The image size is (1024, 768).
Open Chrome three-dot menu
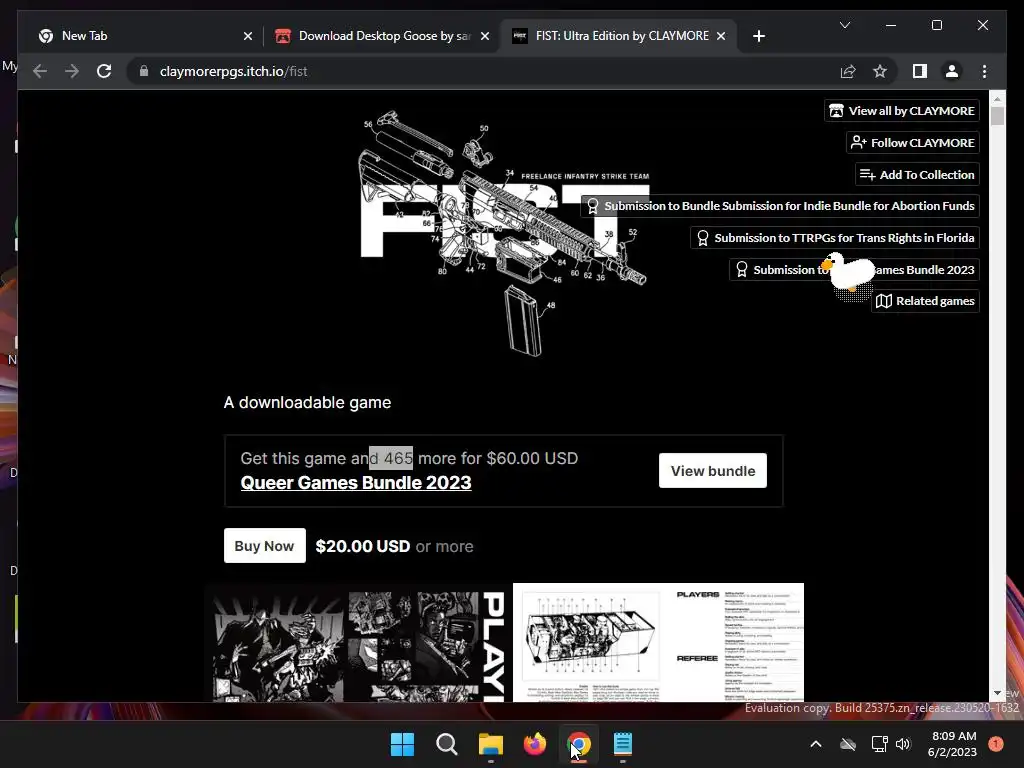point(984,71)
